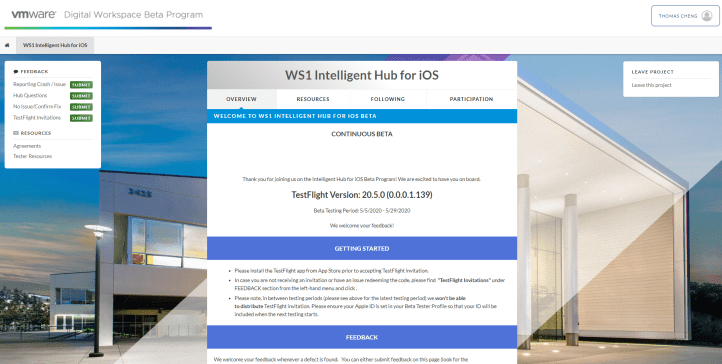Viewport: 722px width, 364px height.
Task: Open the Tester Resources link
Action: pyautogui.click(x=32, y=156)
